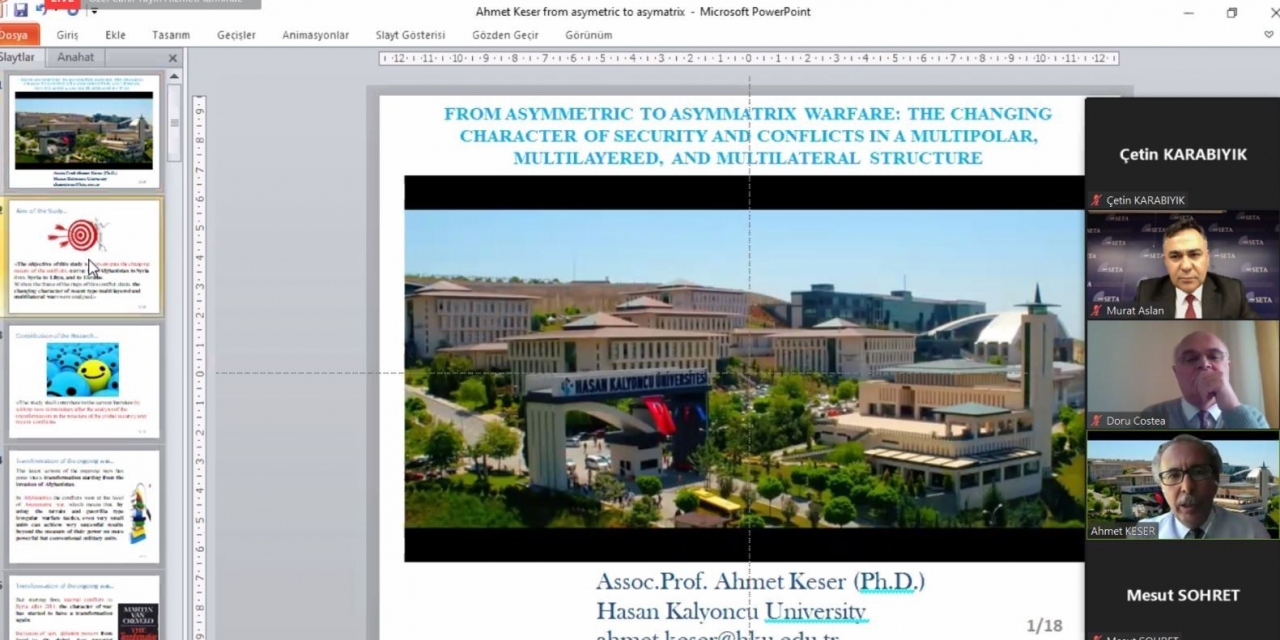This screenshot has height=640, width=1280.
Task: Close the slide thumbnails pane
Action: 172,59
